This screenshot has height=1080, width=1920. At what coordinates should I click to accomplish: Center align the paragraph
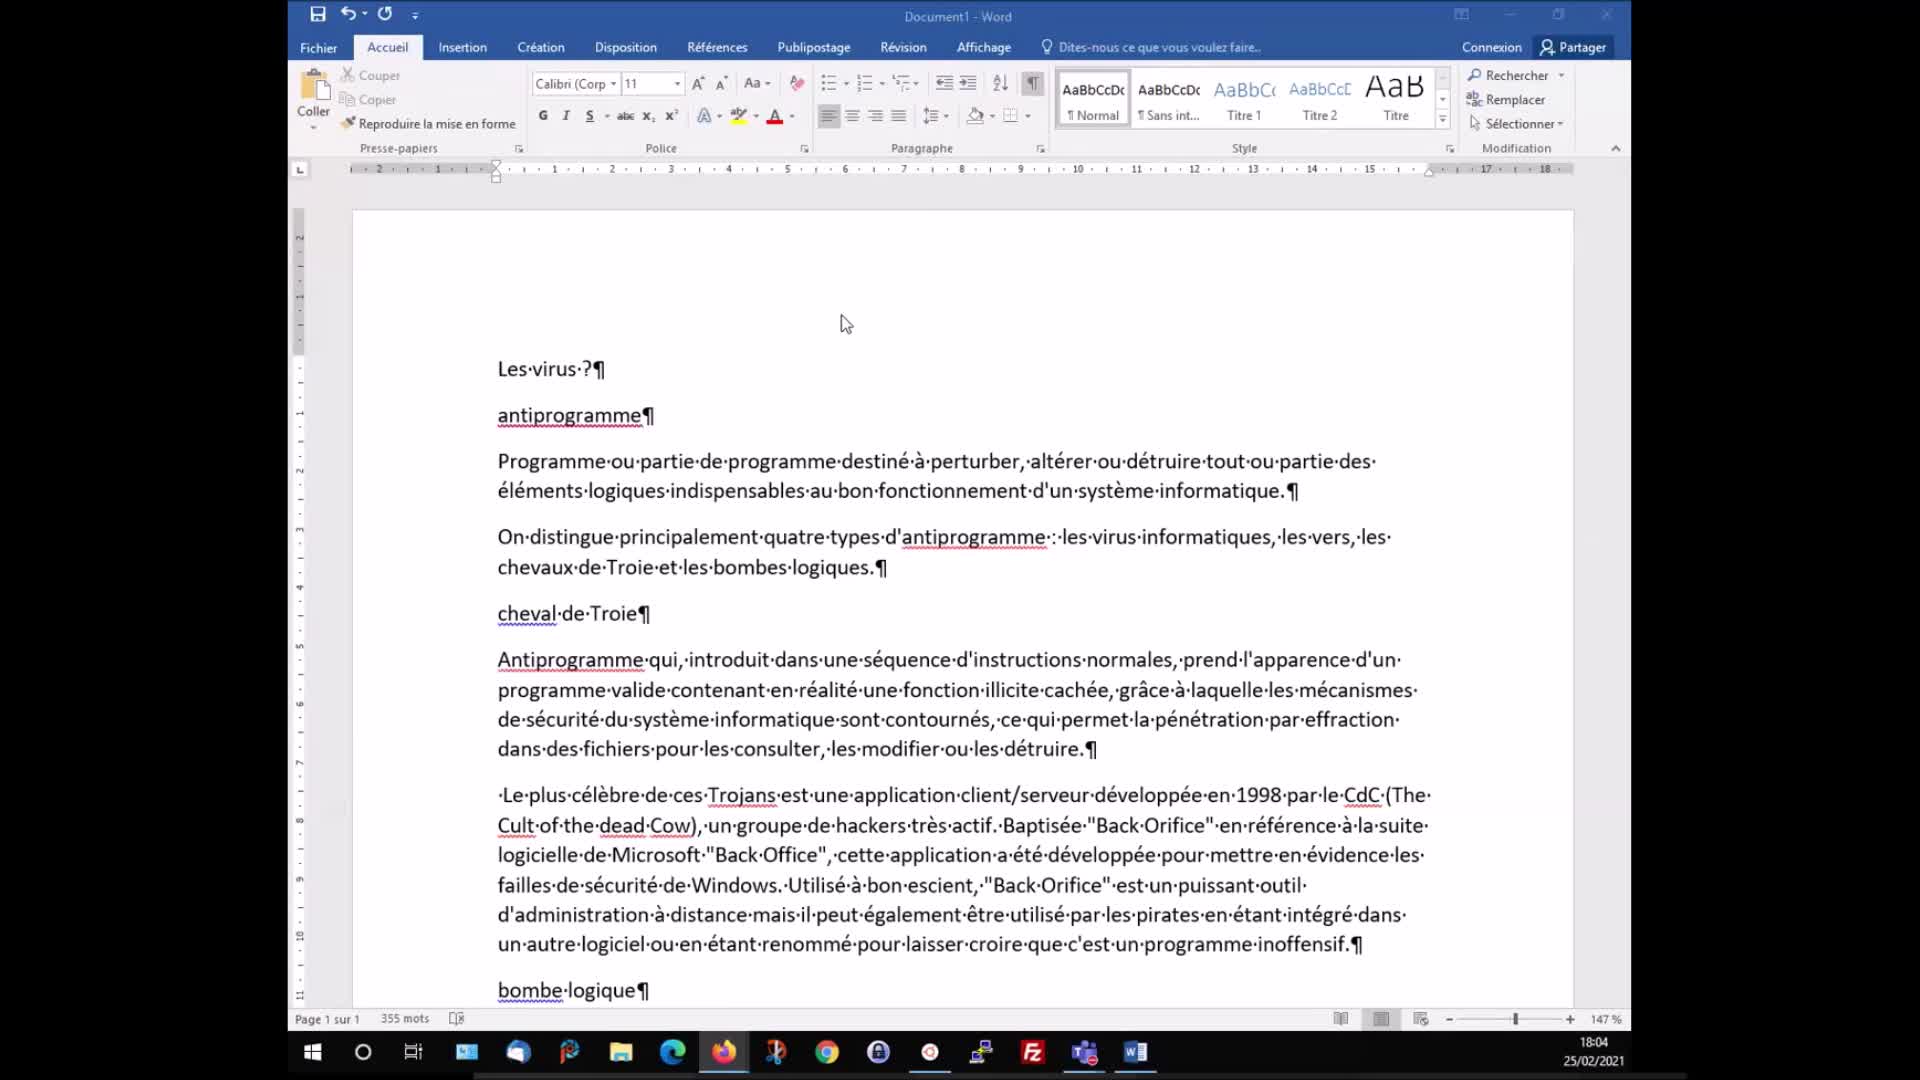(x=852, y=116)
